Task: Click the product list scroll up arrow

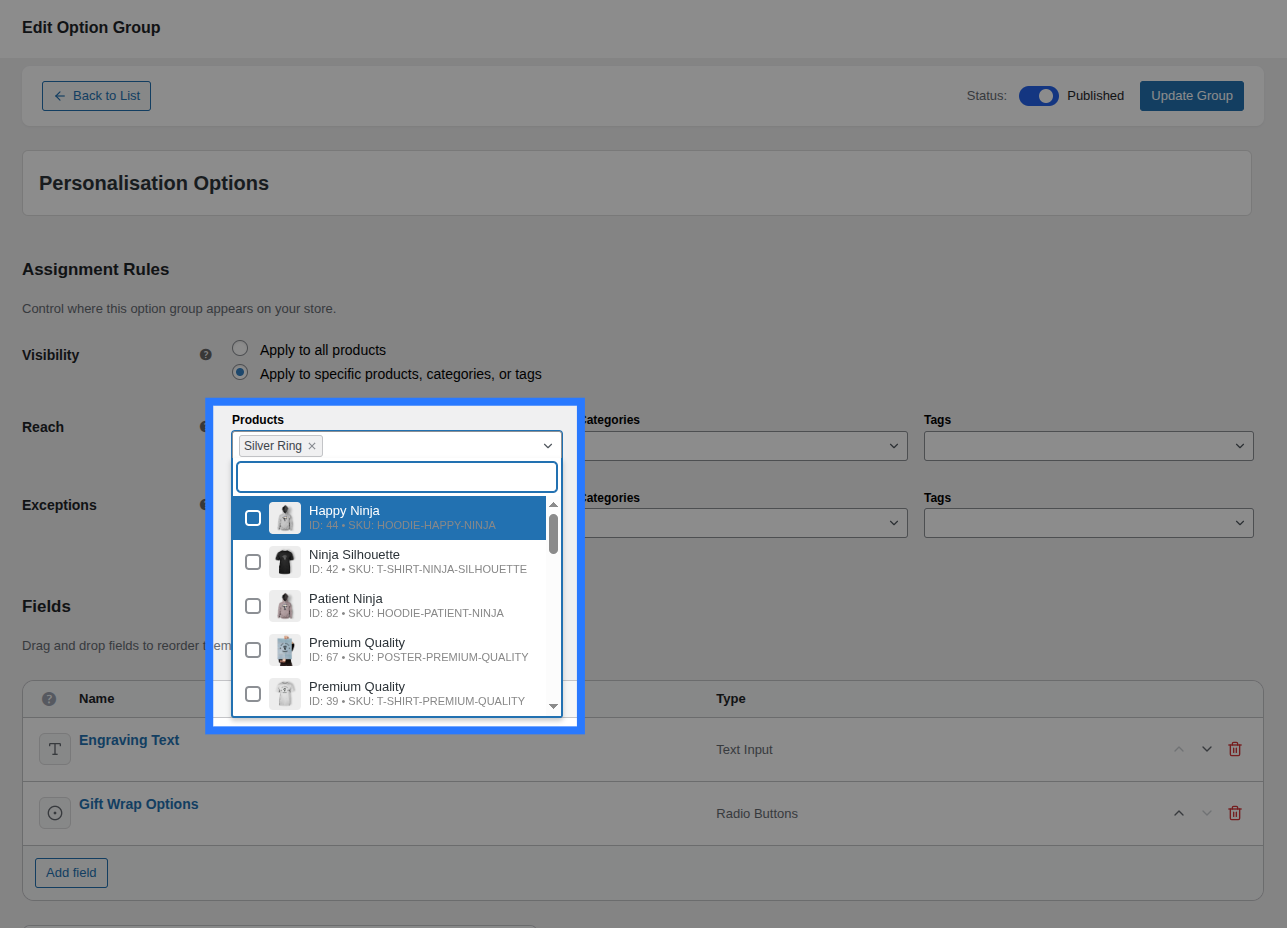Action: click(553, 505)
